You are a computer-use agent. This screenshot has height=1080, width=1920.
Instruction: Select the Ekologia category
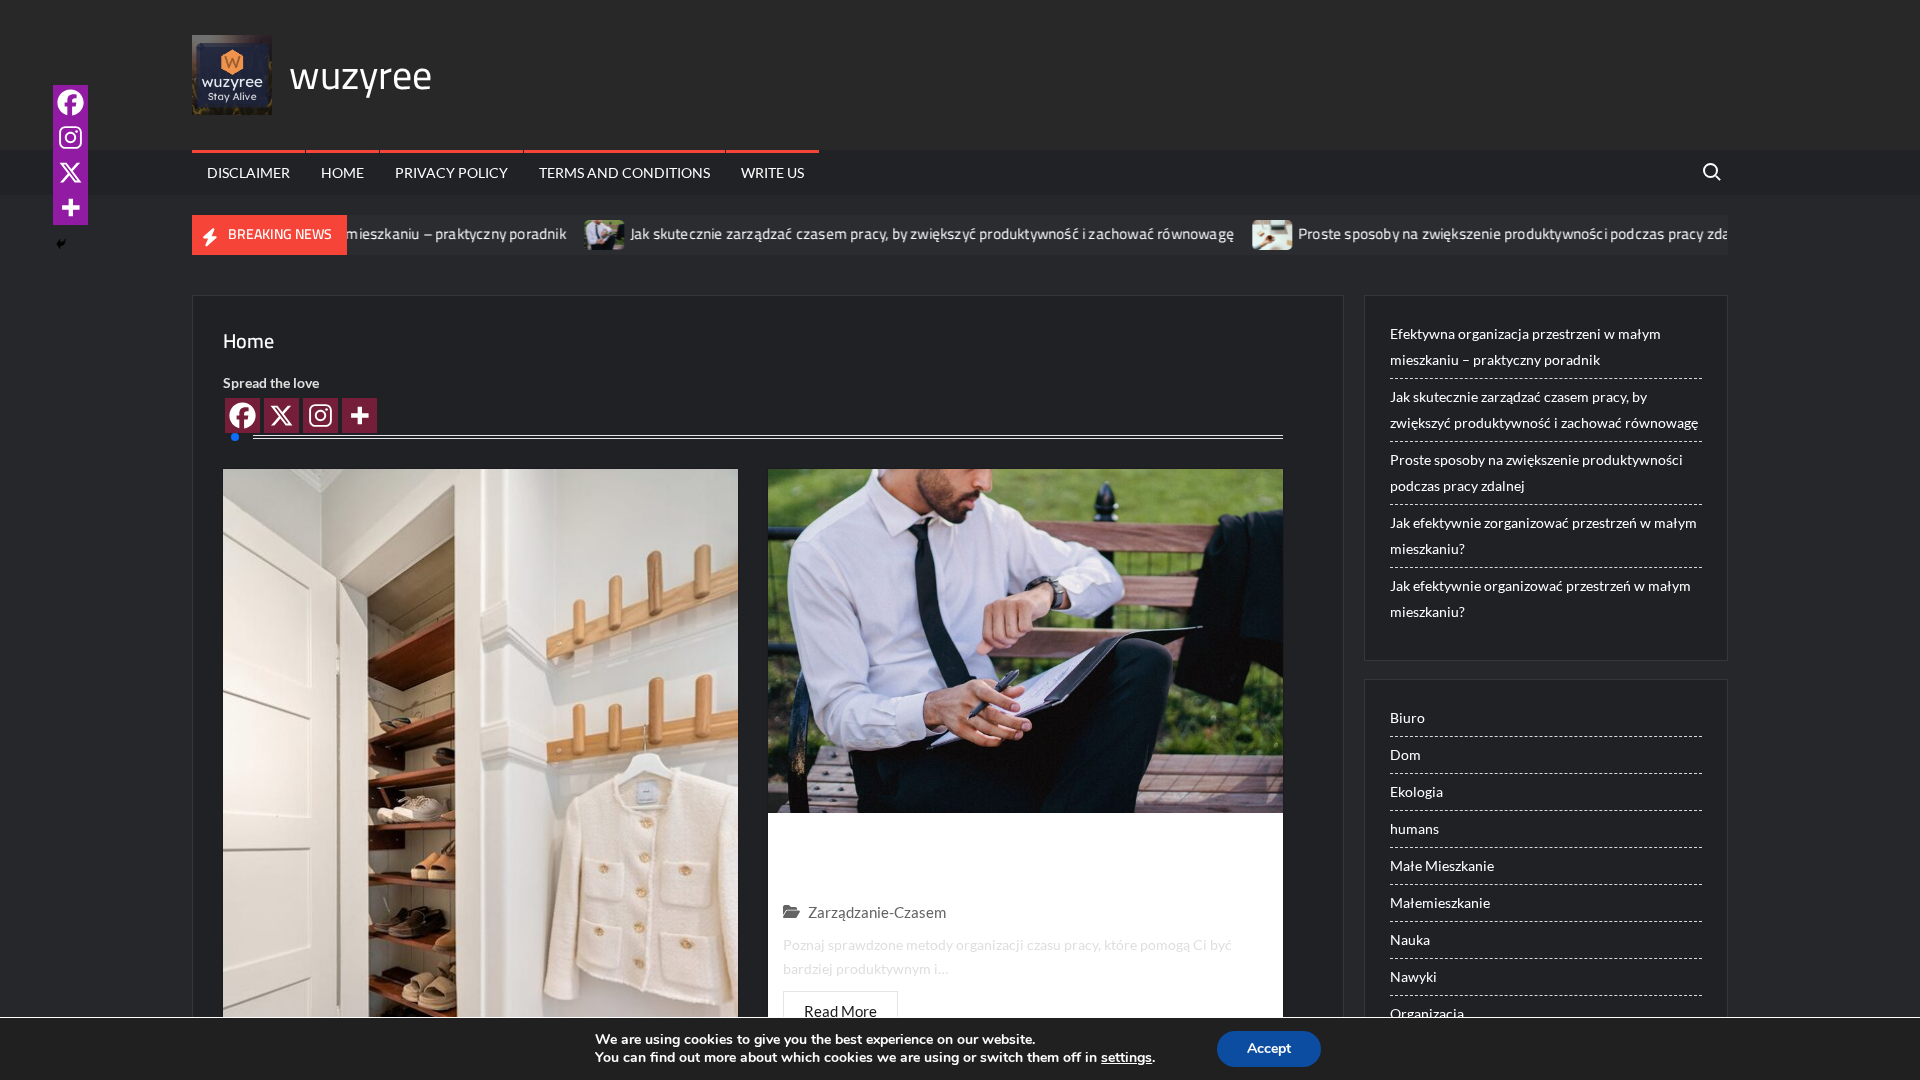(x=1416, y=792)
